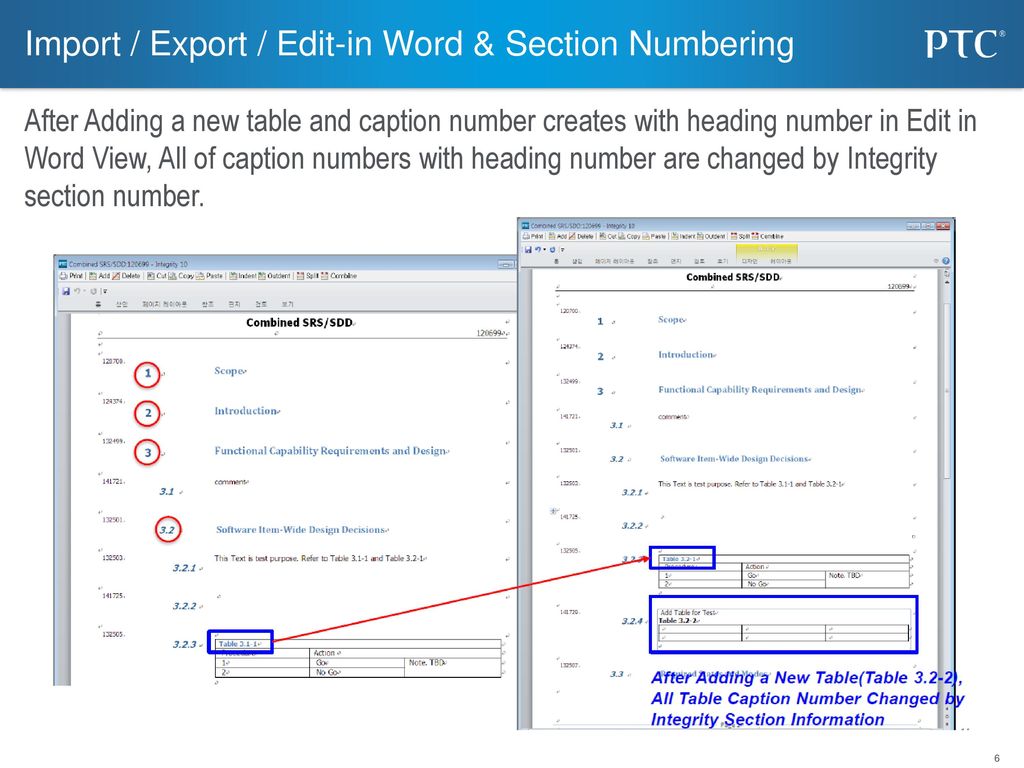
Task: Click 'Add Table for Test' text in right window
Action: point(688,613)
